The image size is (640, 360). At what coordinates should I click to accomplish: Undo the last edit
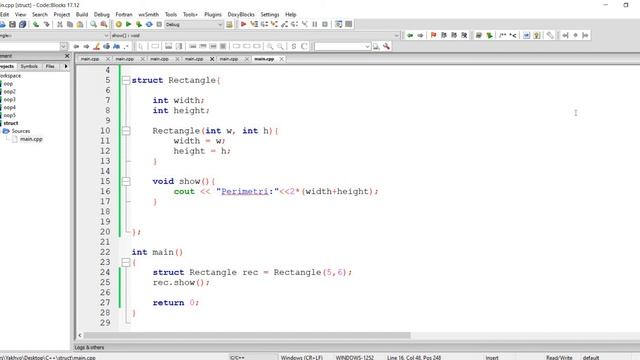36,24
